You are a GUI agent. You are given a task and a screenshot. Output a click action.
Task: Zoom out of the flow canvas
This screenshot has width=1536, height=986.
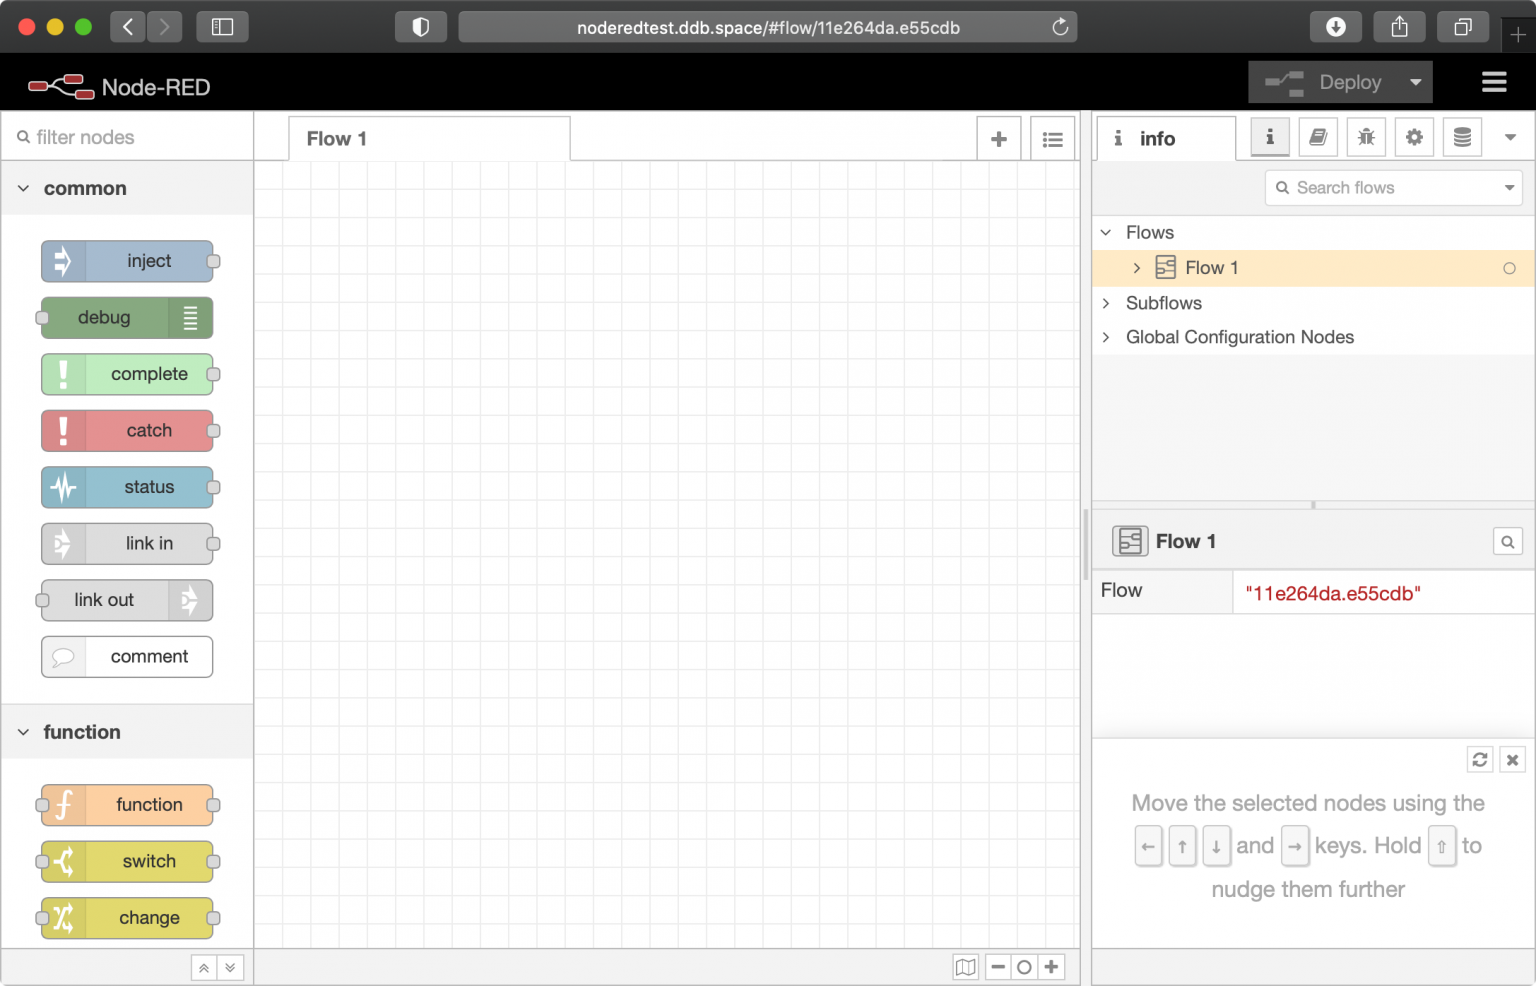[x=997, y=967]
